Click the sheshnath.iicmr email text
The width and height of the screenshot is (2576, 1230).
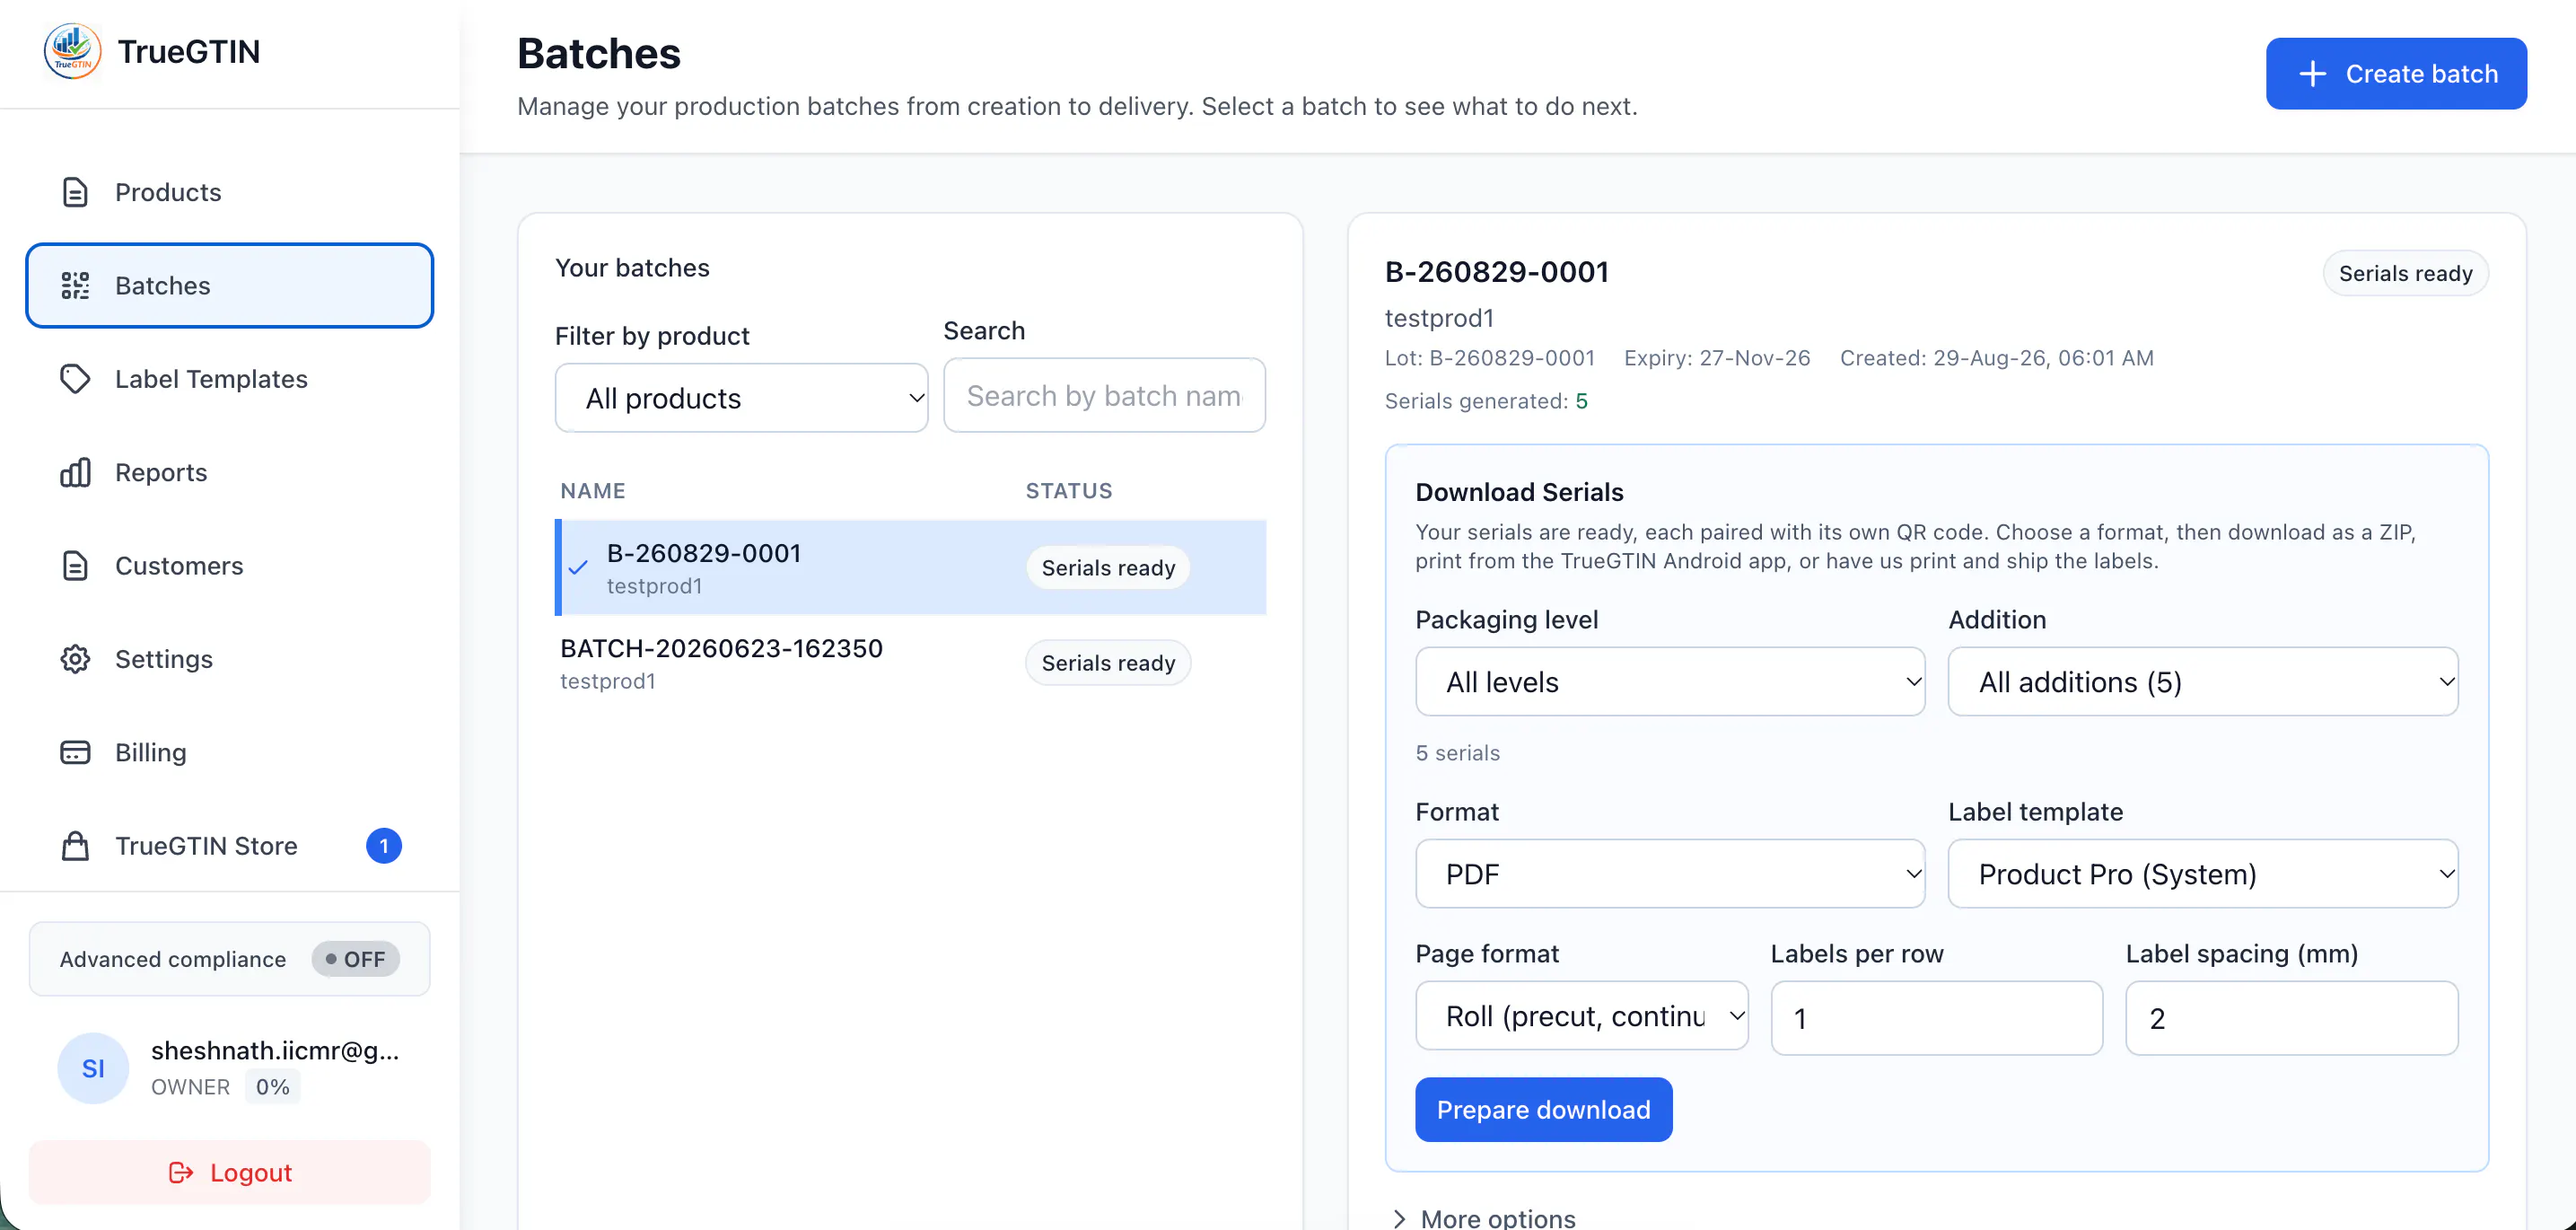[275, 1050]
